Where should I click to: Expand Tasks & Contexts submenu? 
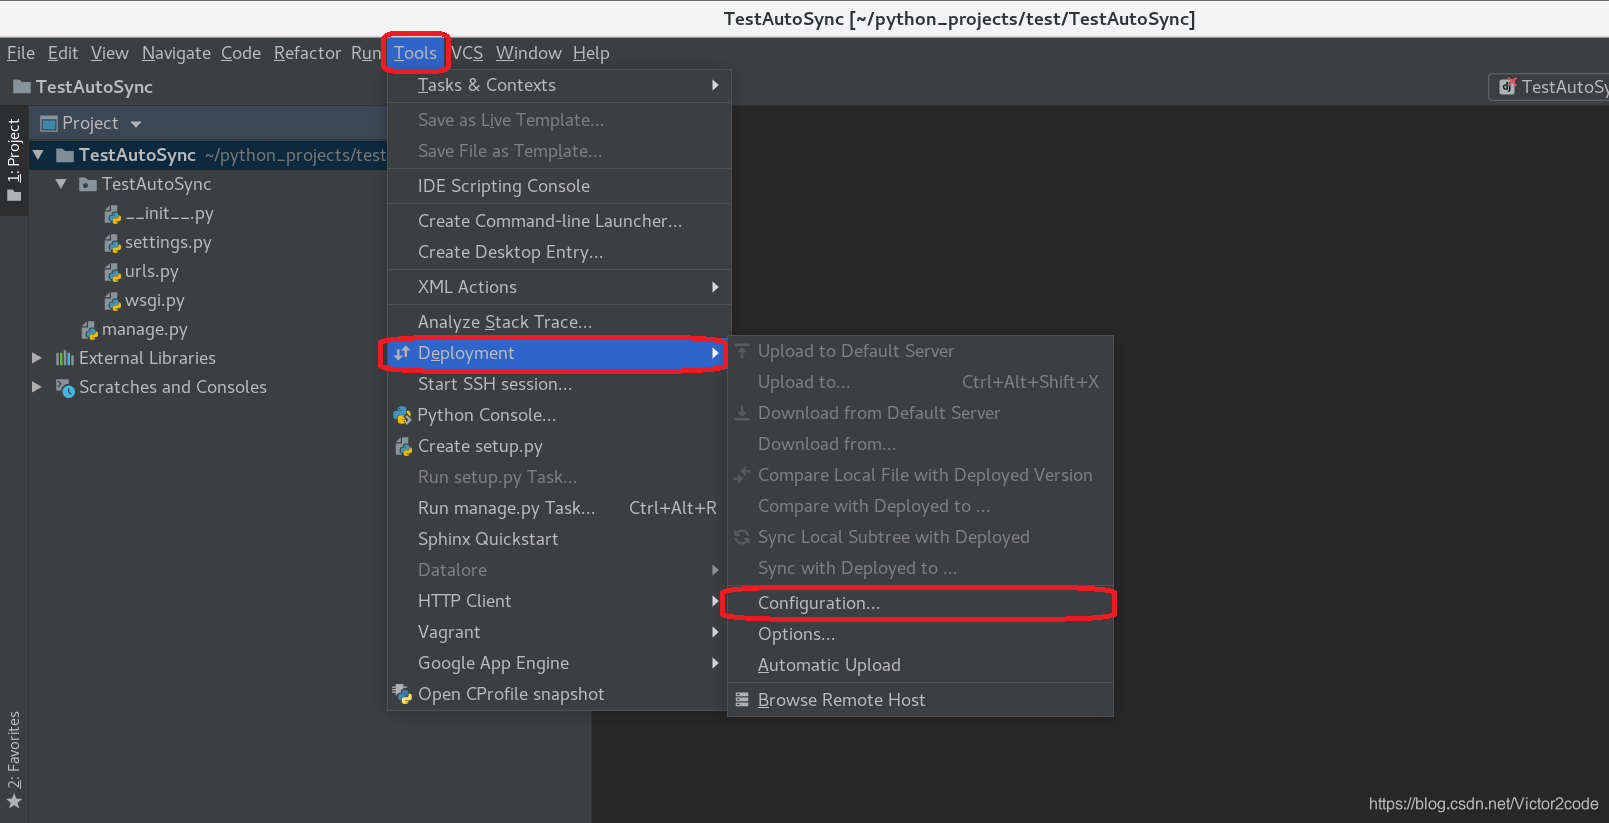pos(559,85)
